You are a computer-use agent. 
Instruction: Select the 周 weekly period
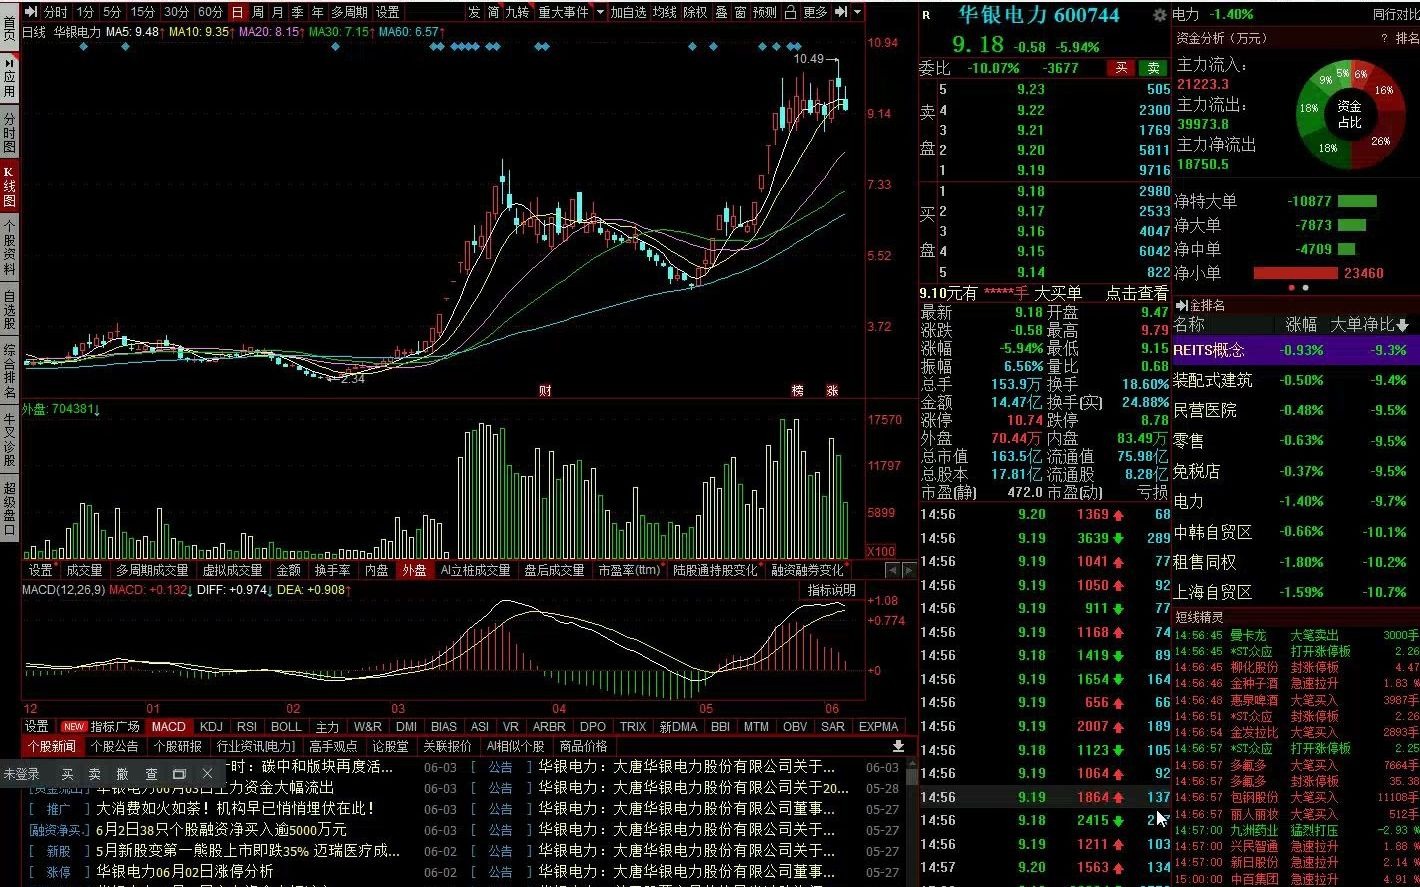point(258,12)
